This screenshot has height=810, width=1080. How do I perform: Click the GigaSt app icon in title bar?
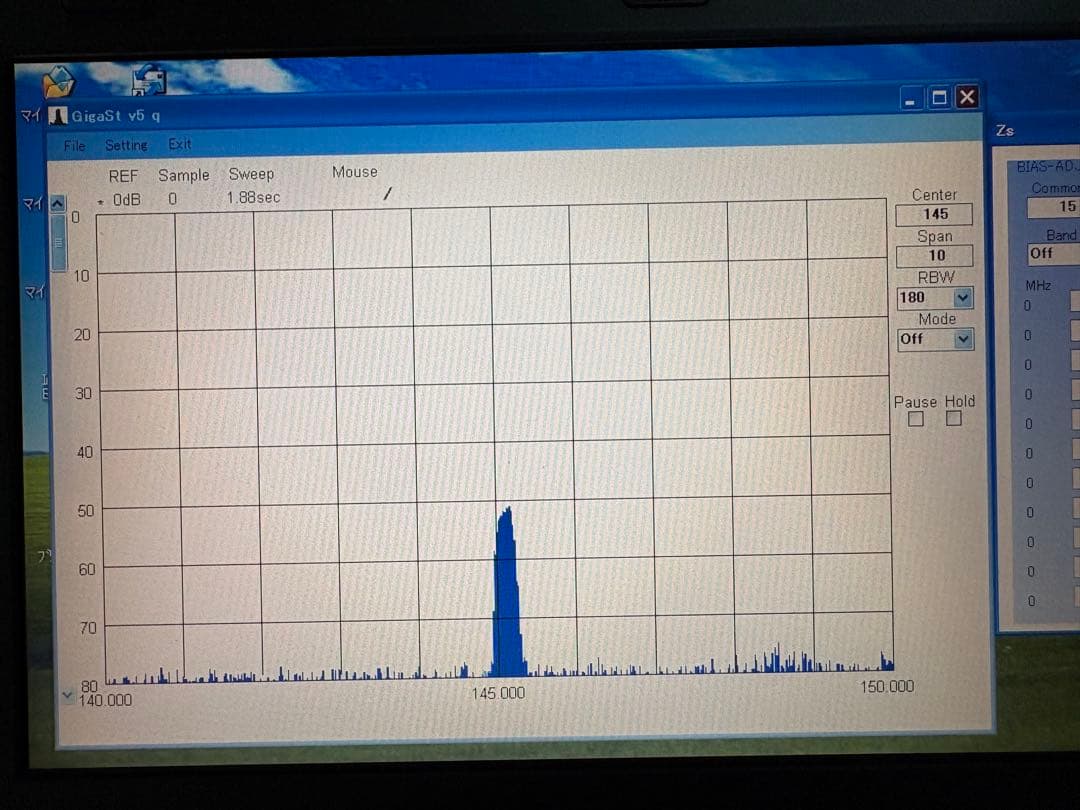pyautogui.click(x=59, y=116)
